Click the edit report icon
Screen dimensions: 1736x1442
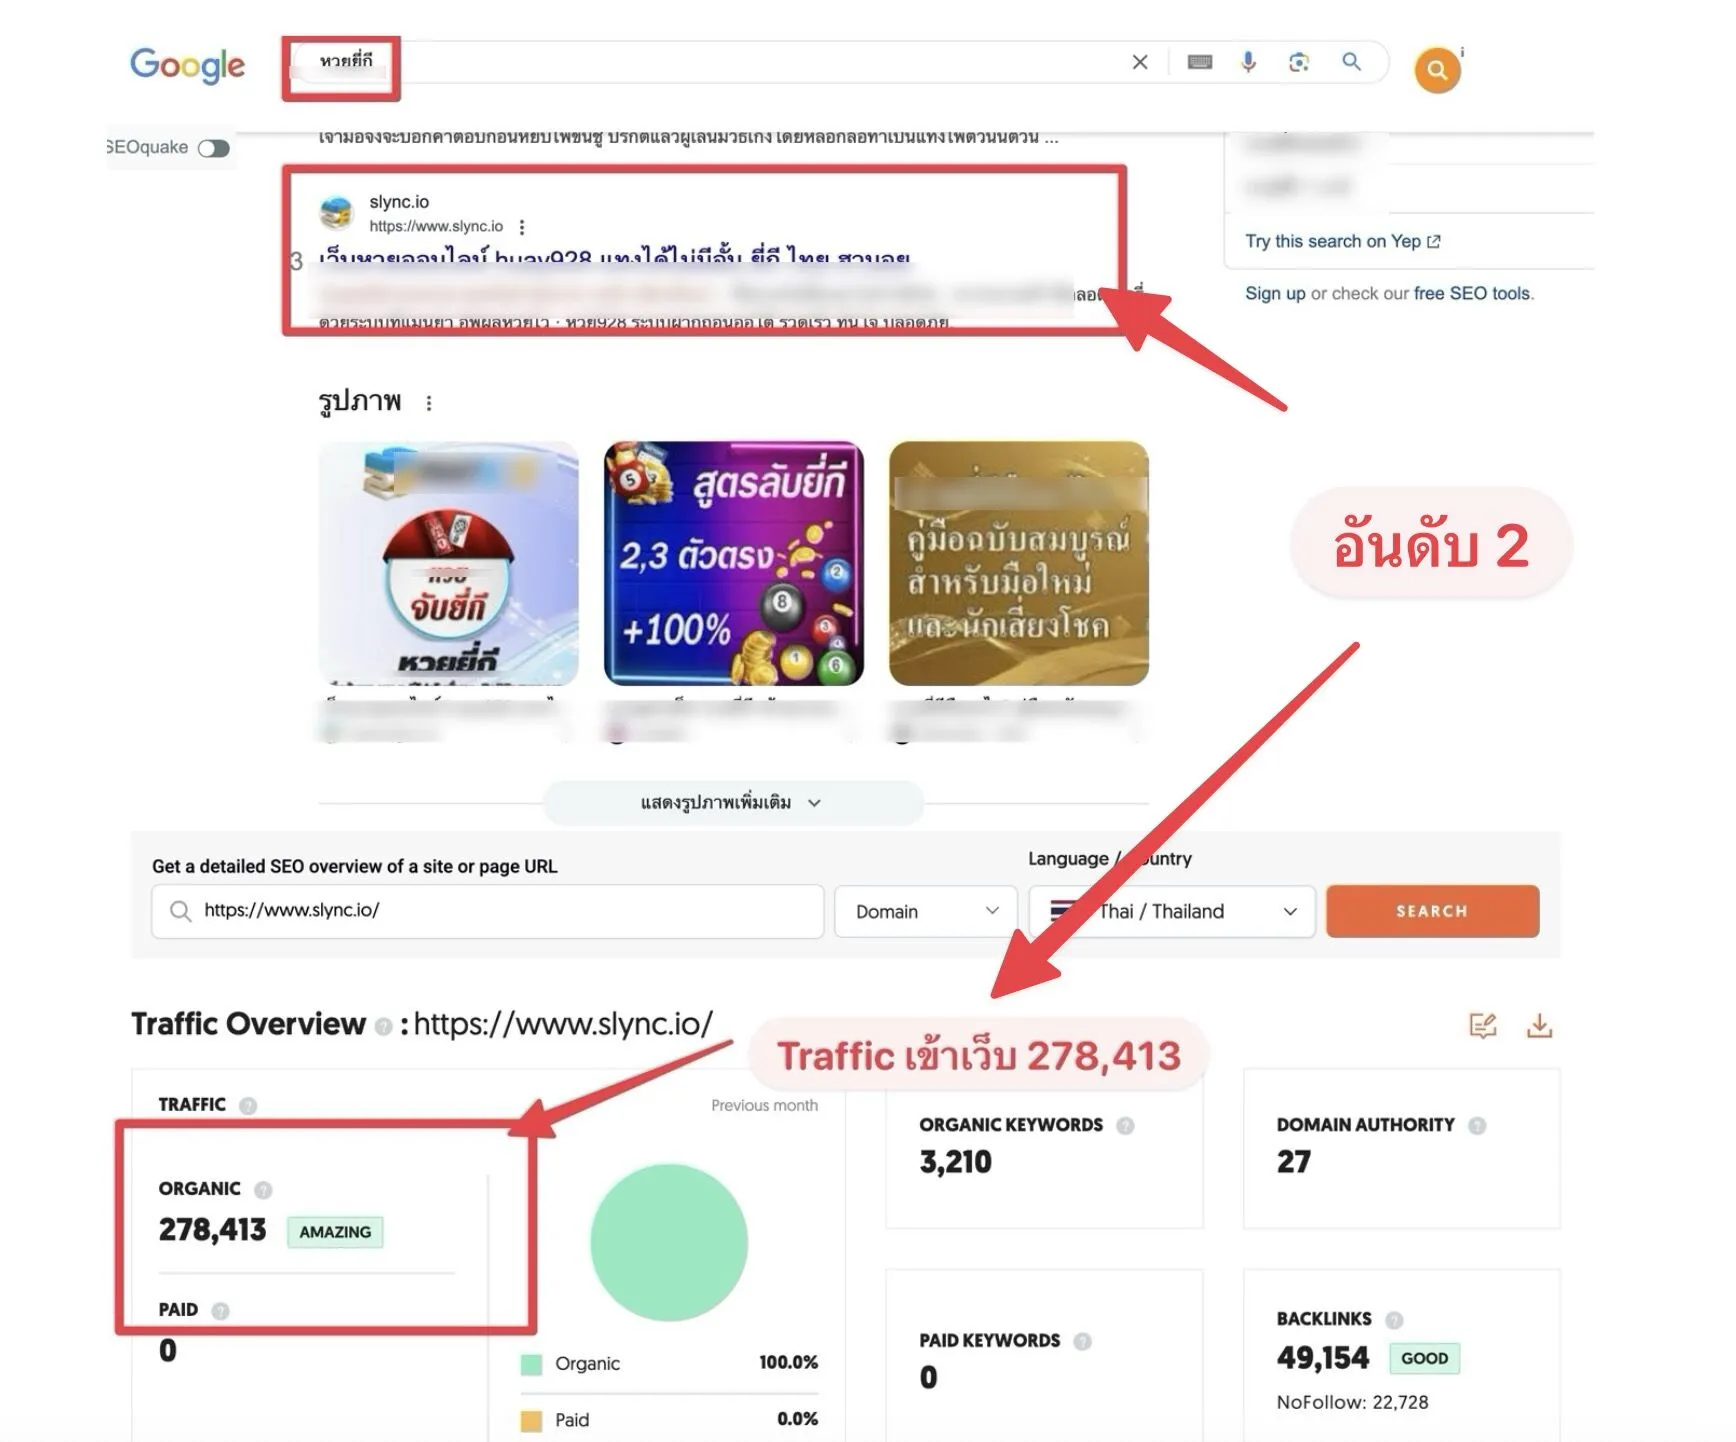(1482, 1026)
